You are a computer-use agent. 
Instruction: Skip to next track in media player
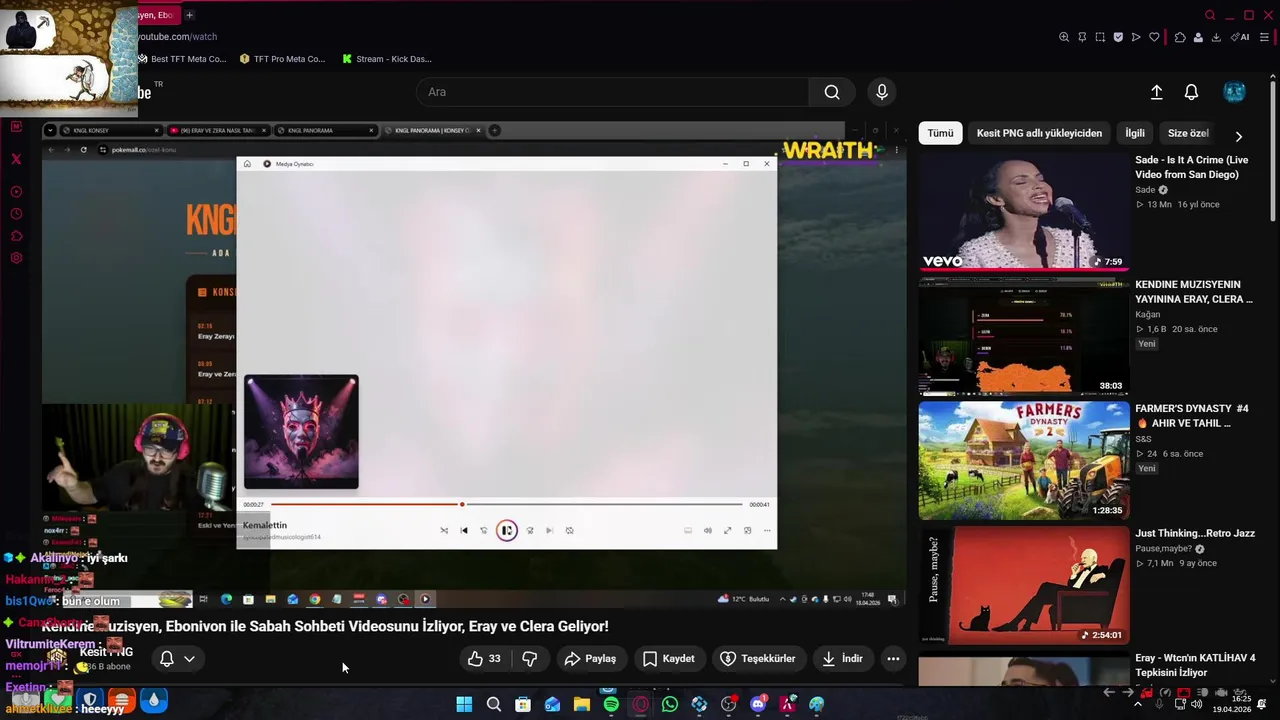[x=549, y=531]
